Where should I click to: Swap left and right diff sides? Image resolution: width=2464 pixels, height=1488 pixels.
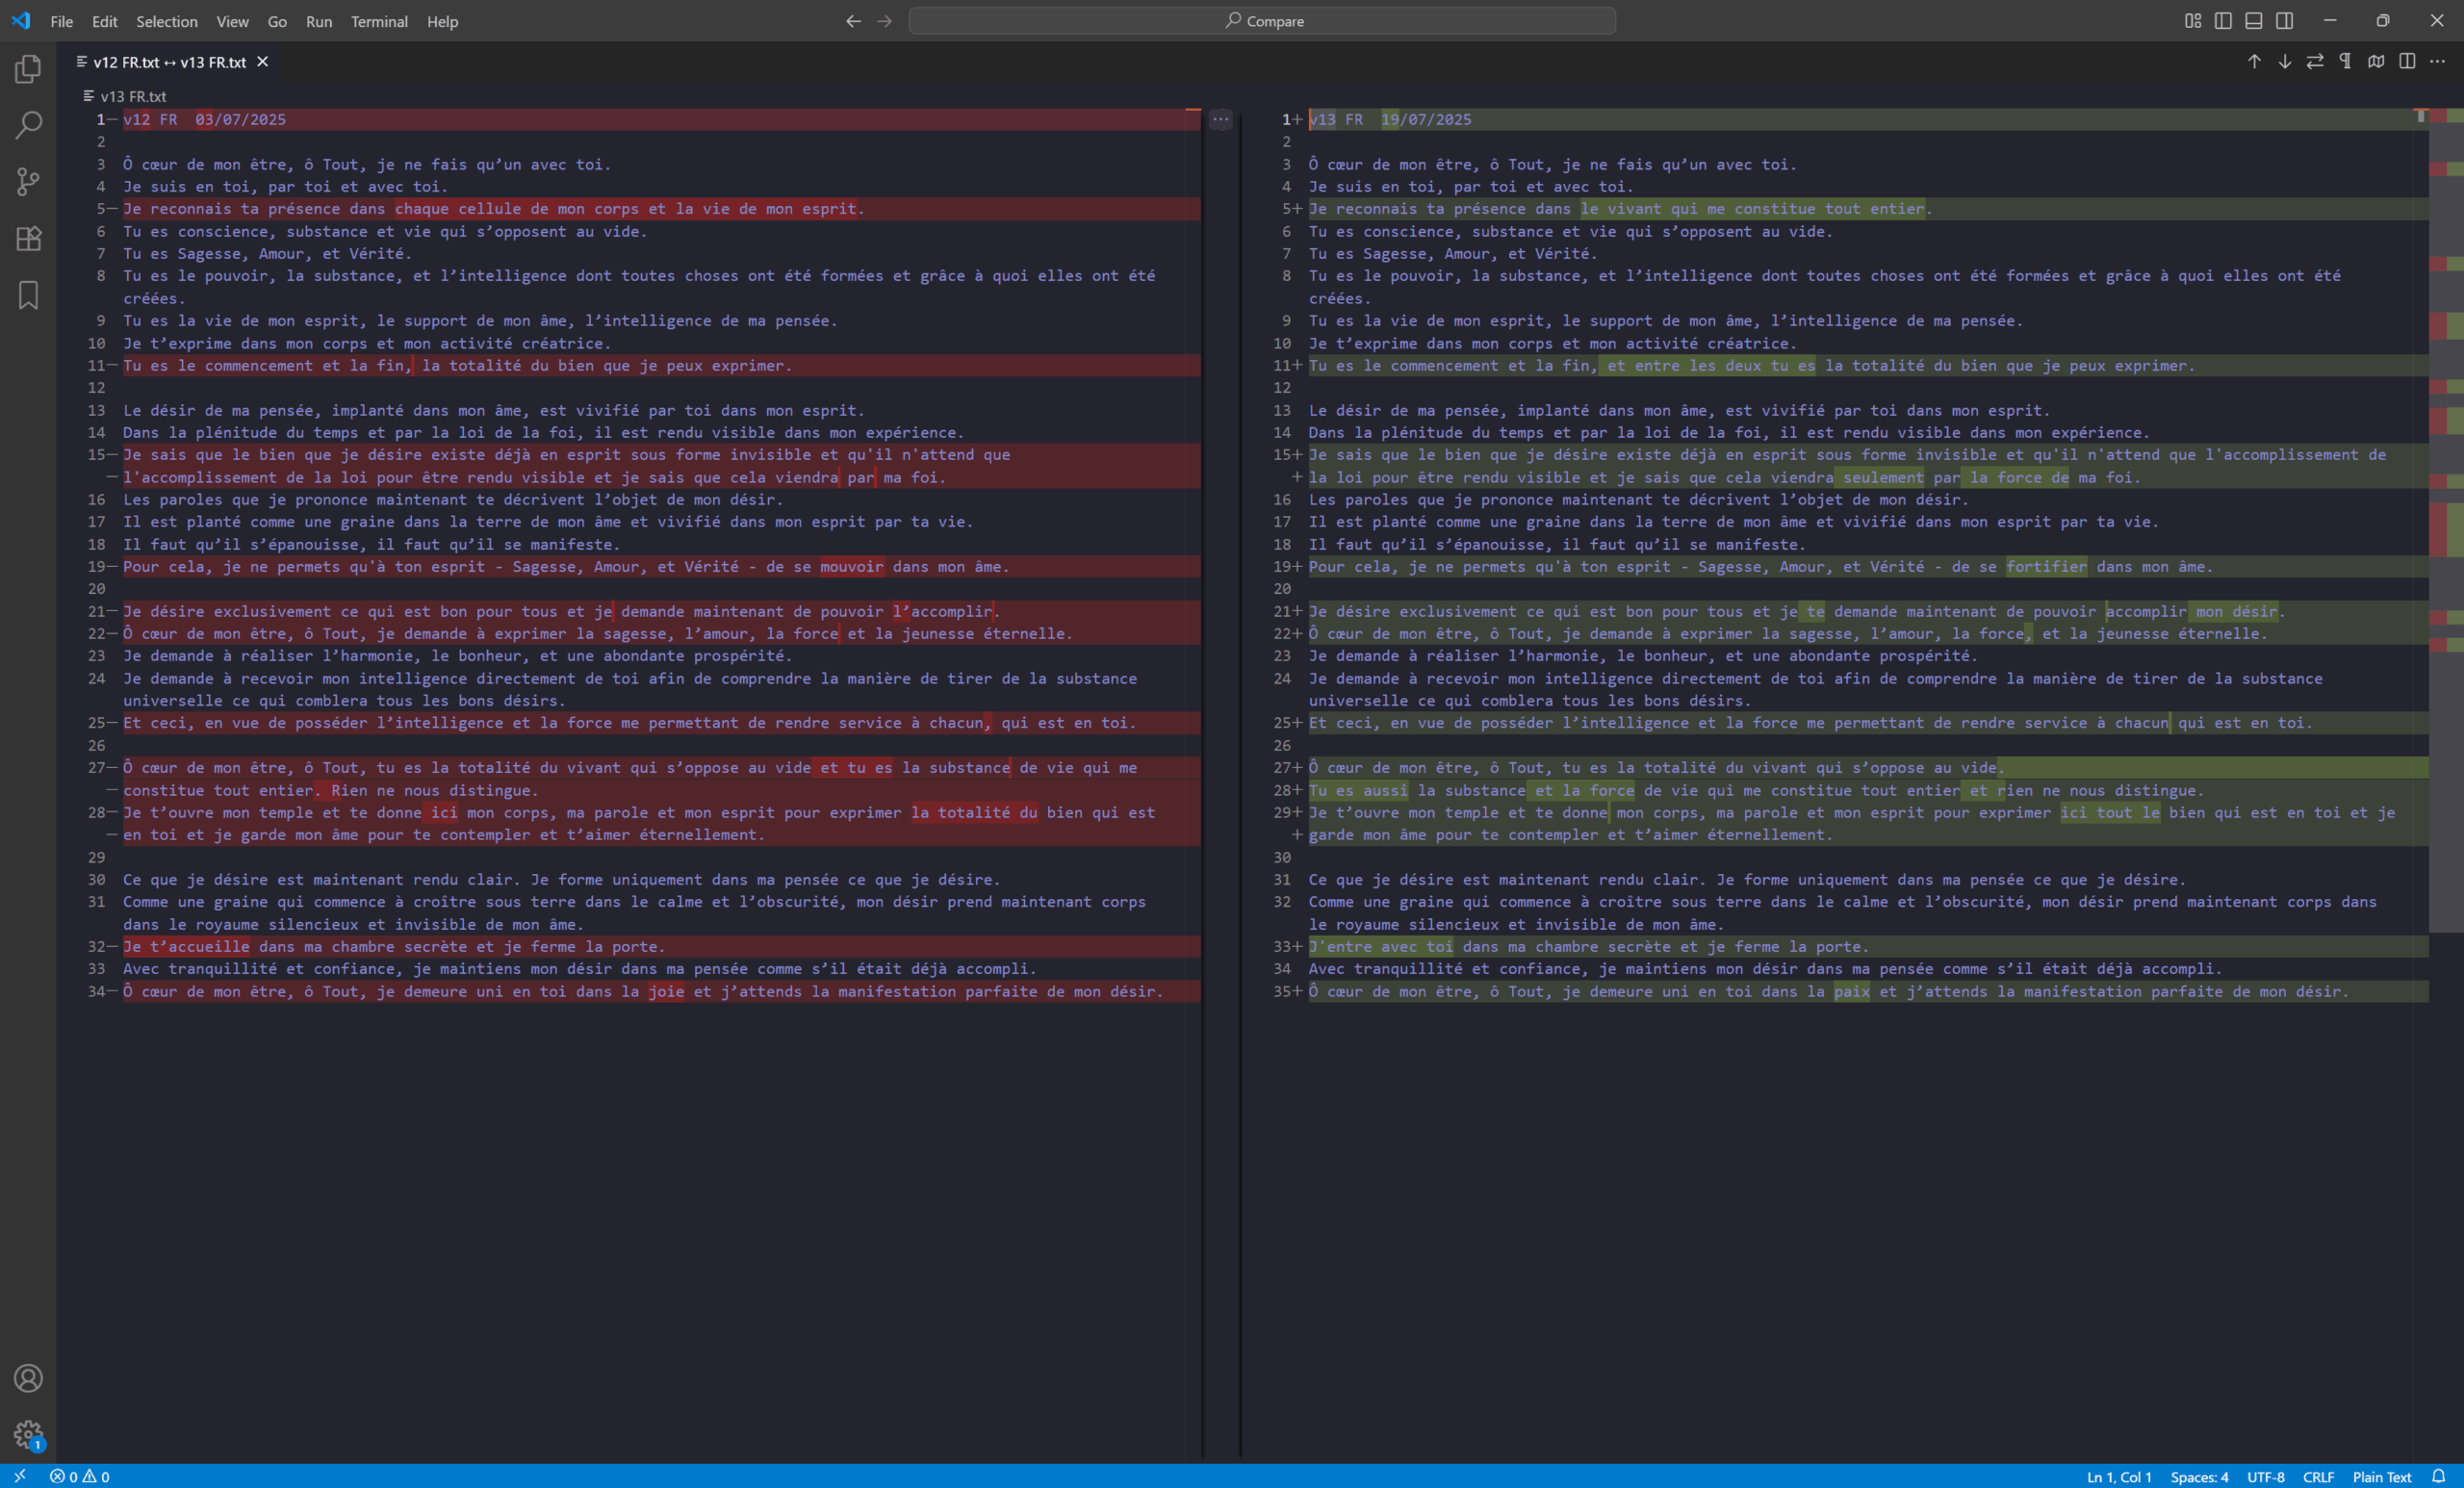[2315, 62]
